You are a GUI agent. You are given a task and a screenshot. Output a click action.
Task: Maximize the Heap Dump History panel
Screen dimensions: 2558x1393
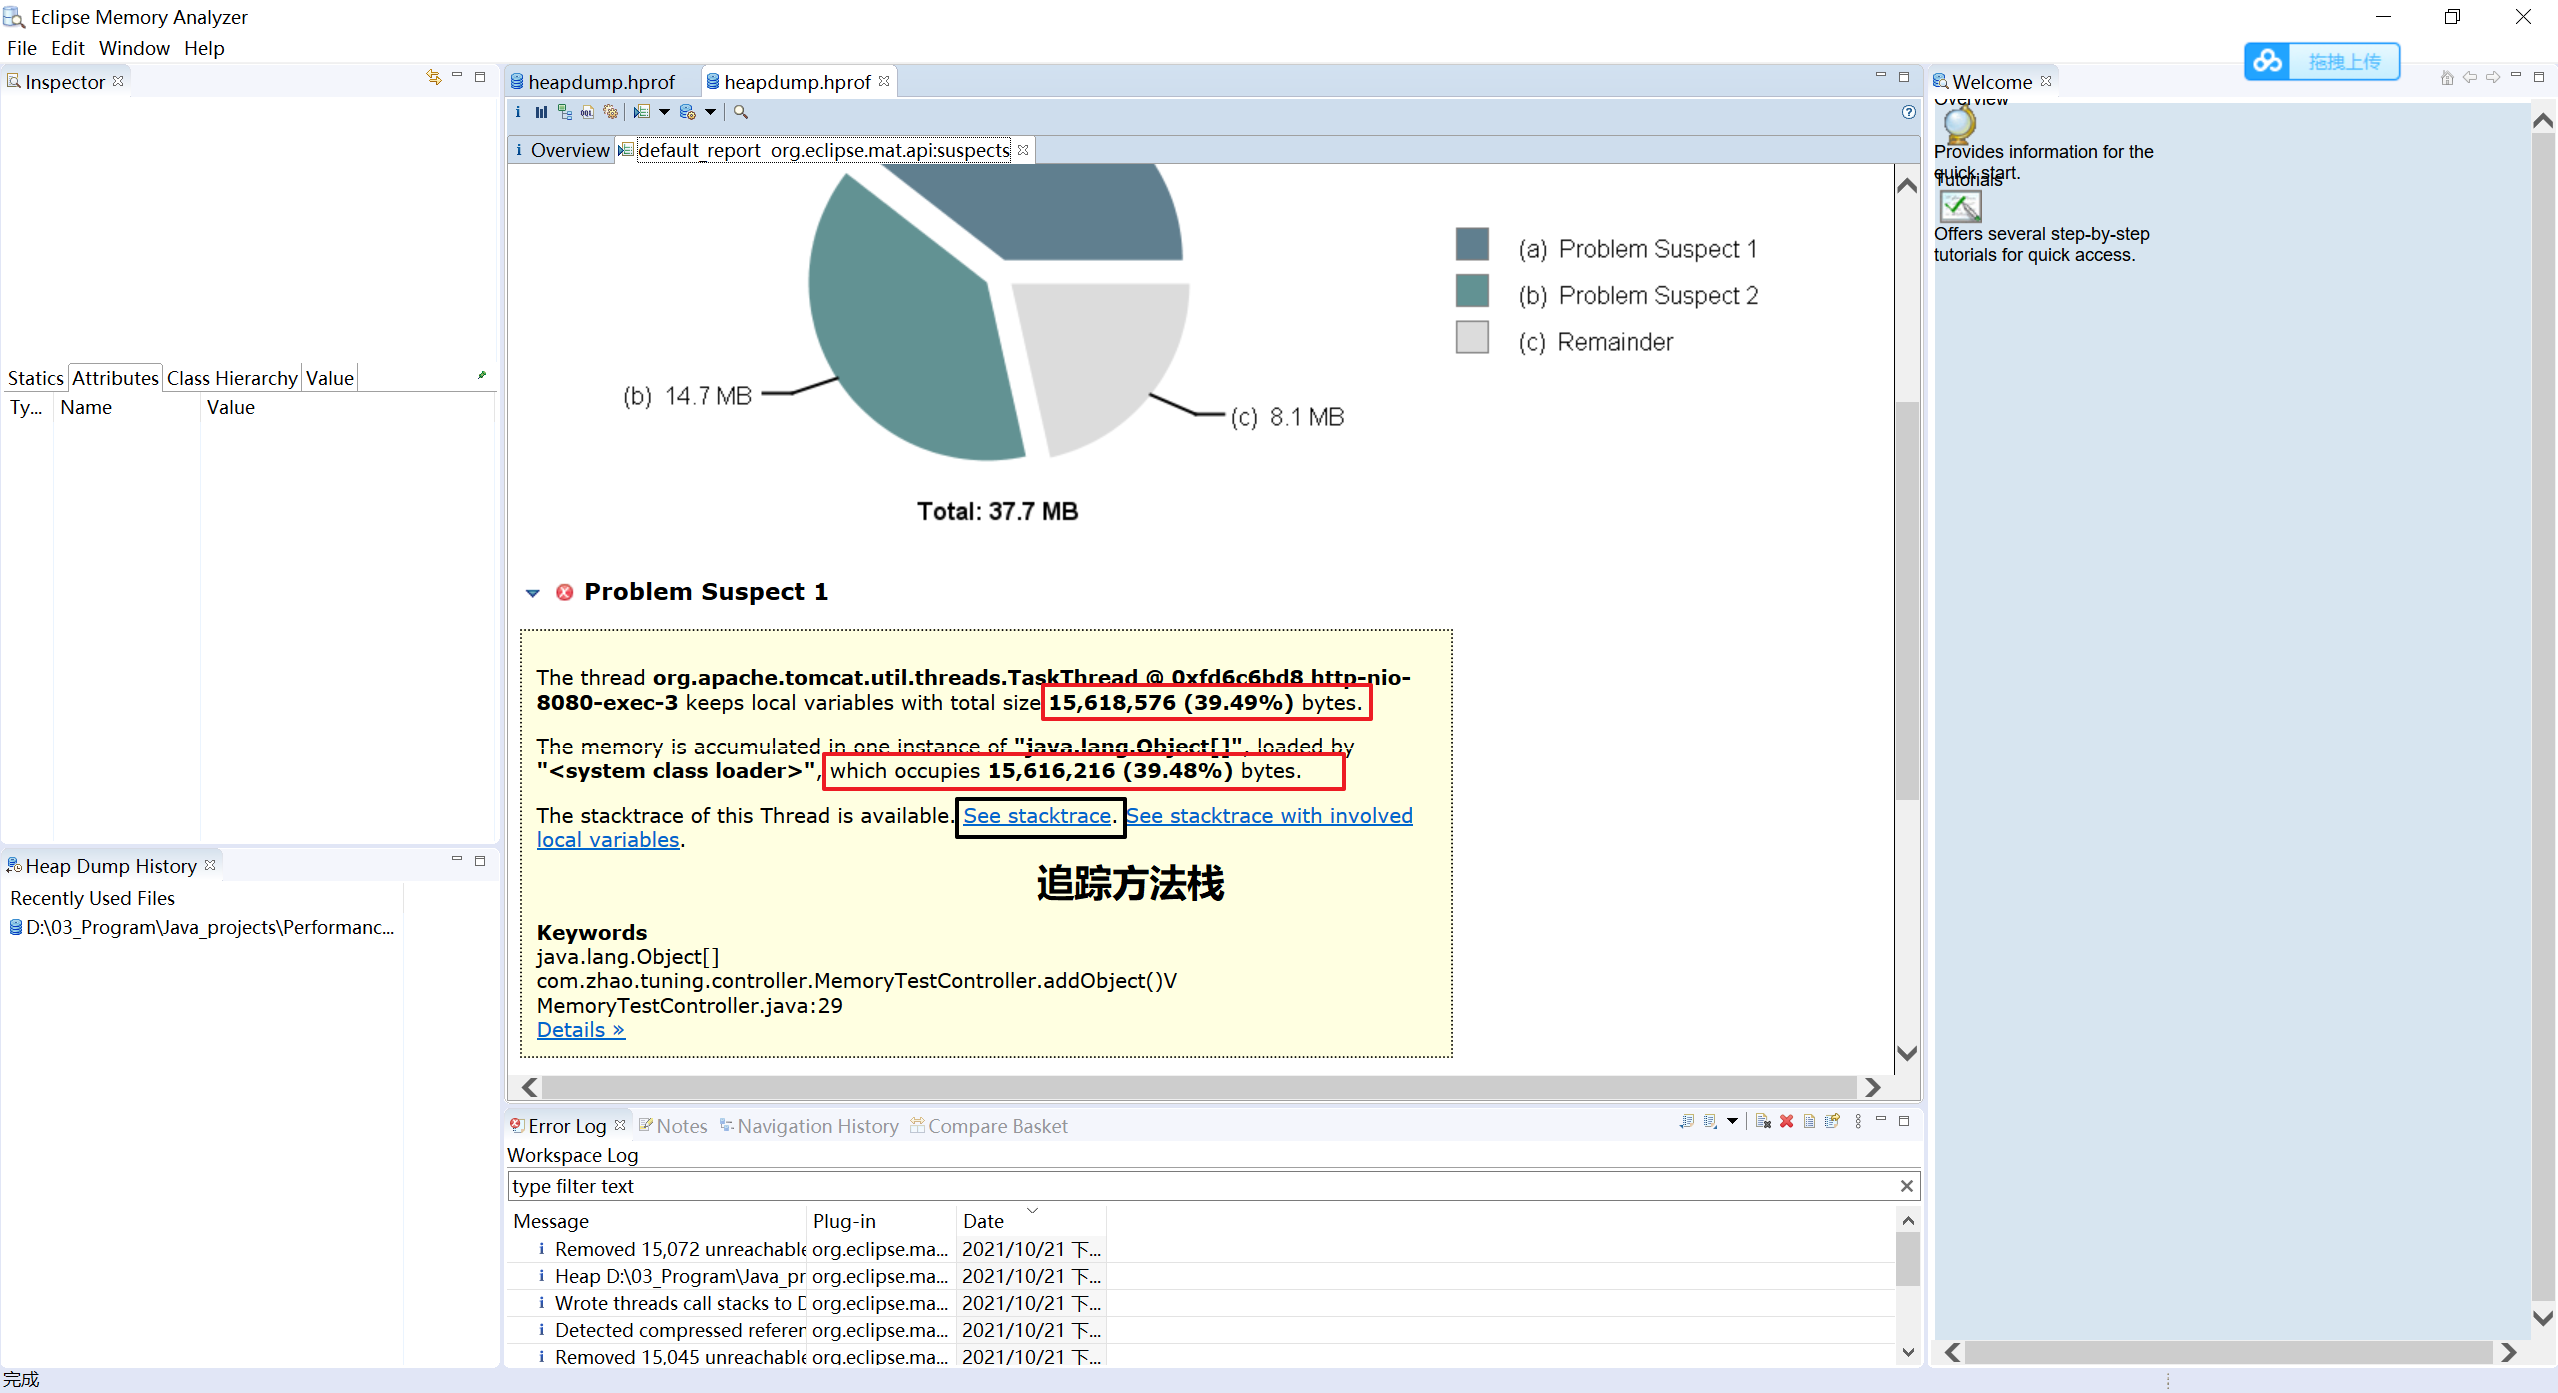coord(480,860)
